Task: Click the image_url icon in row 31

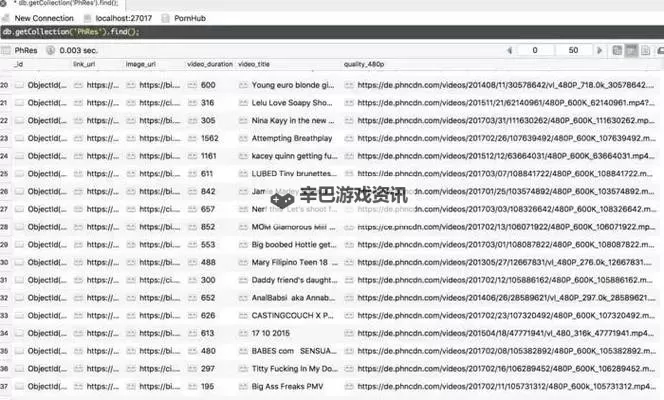Action: 131,280
